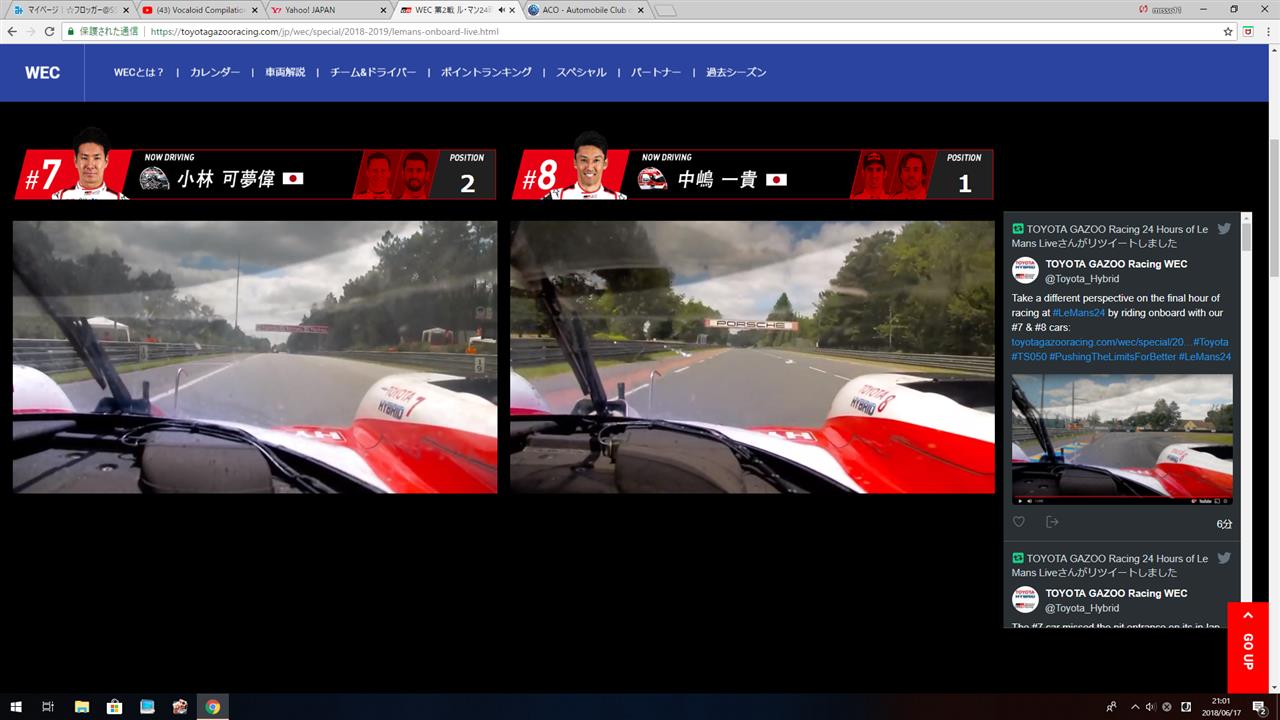
Task: Open File Explorer from the taskbar
Action: 81,707
